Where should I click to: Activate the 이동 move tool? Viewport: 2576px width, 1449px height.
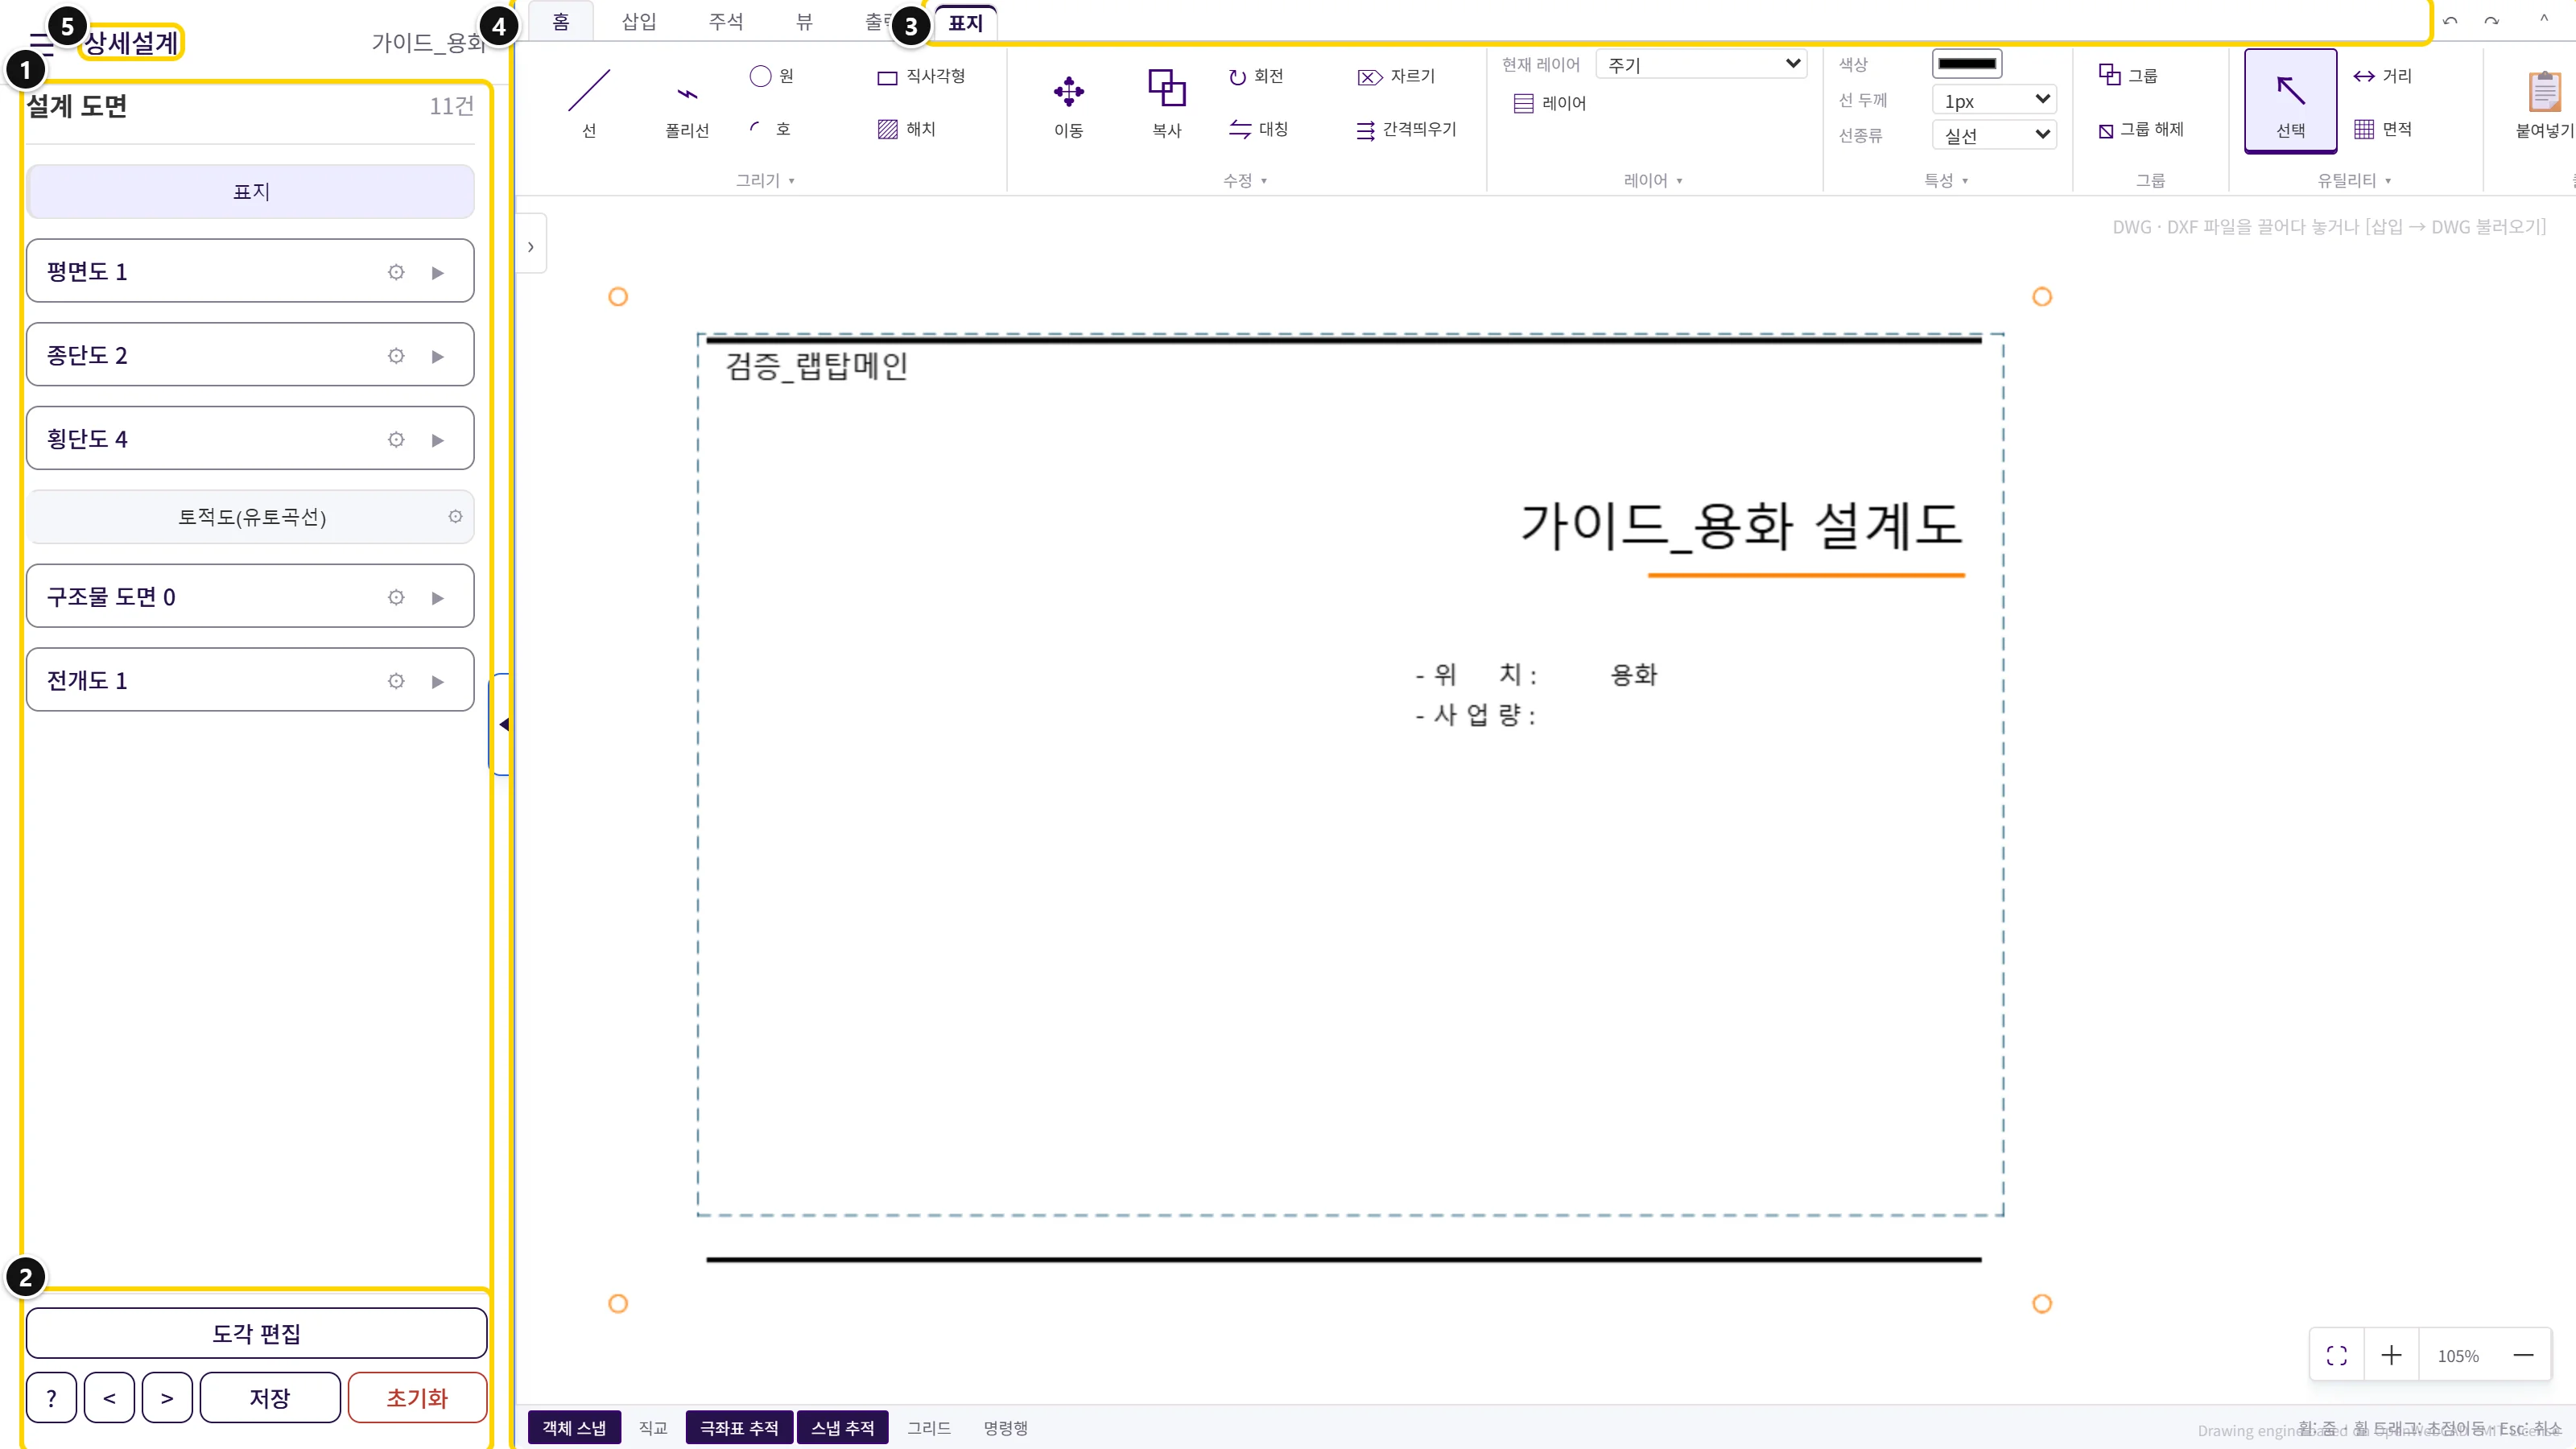[1068, 102]
